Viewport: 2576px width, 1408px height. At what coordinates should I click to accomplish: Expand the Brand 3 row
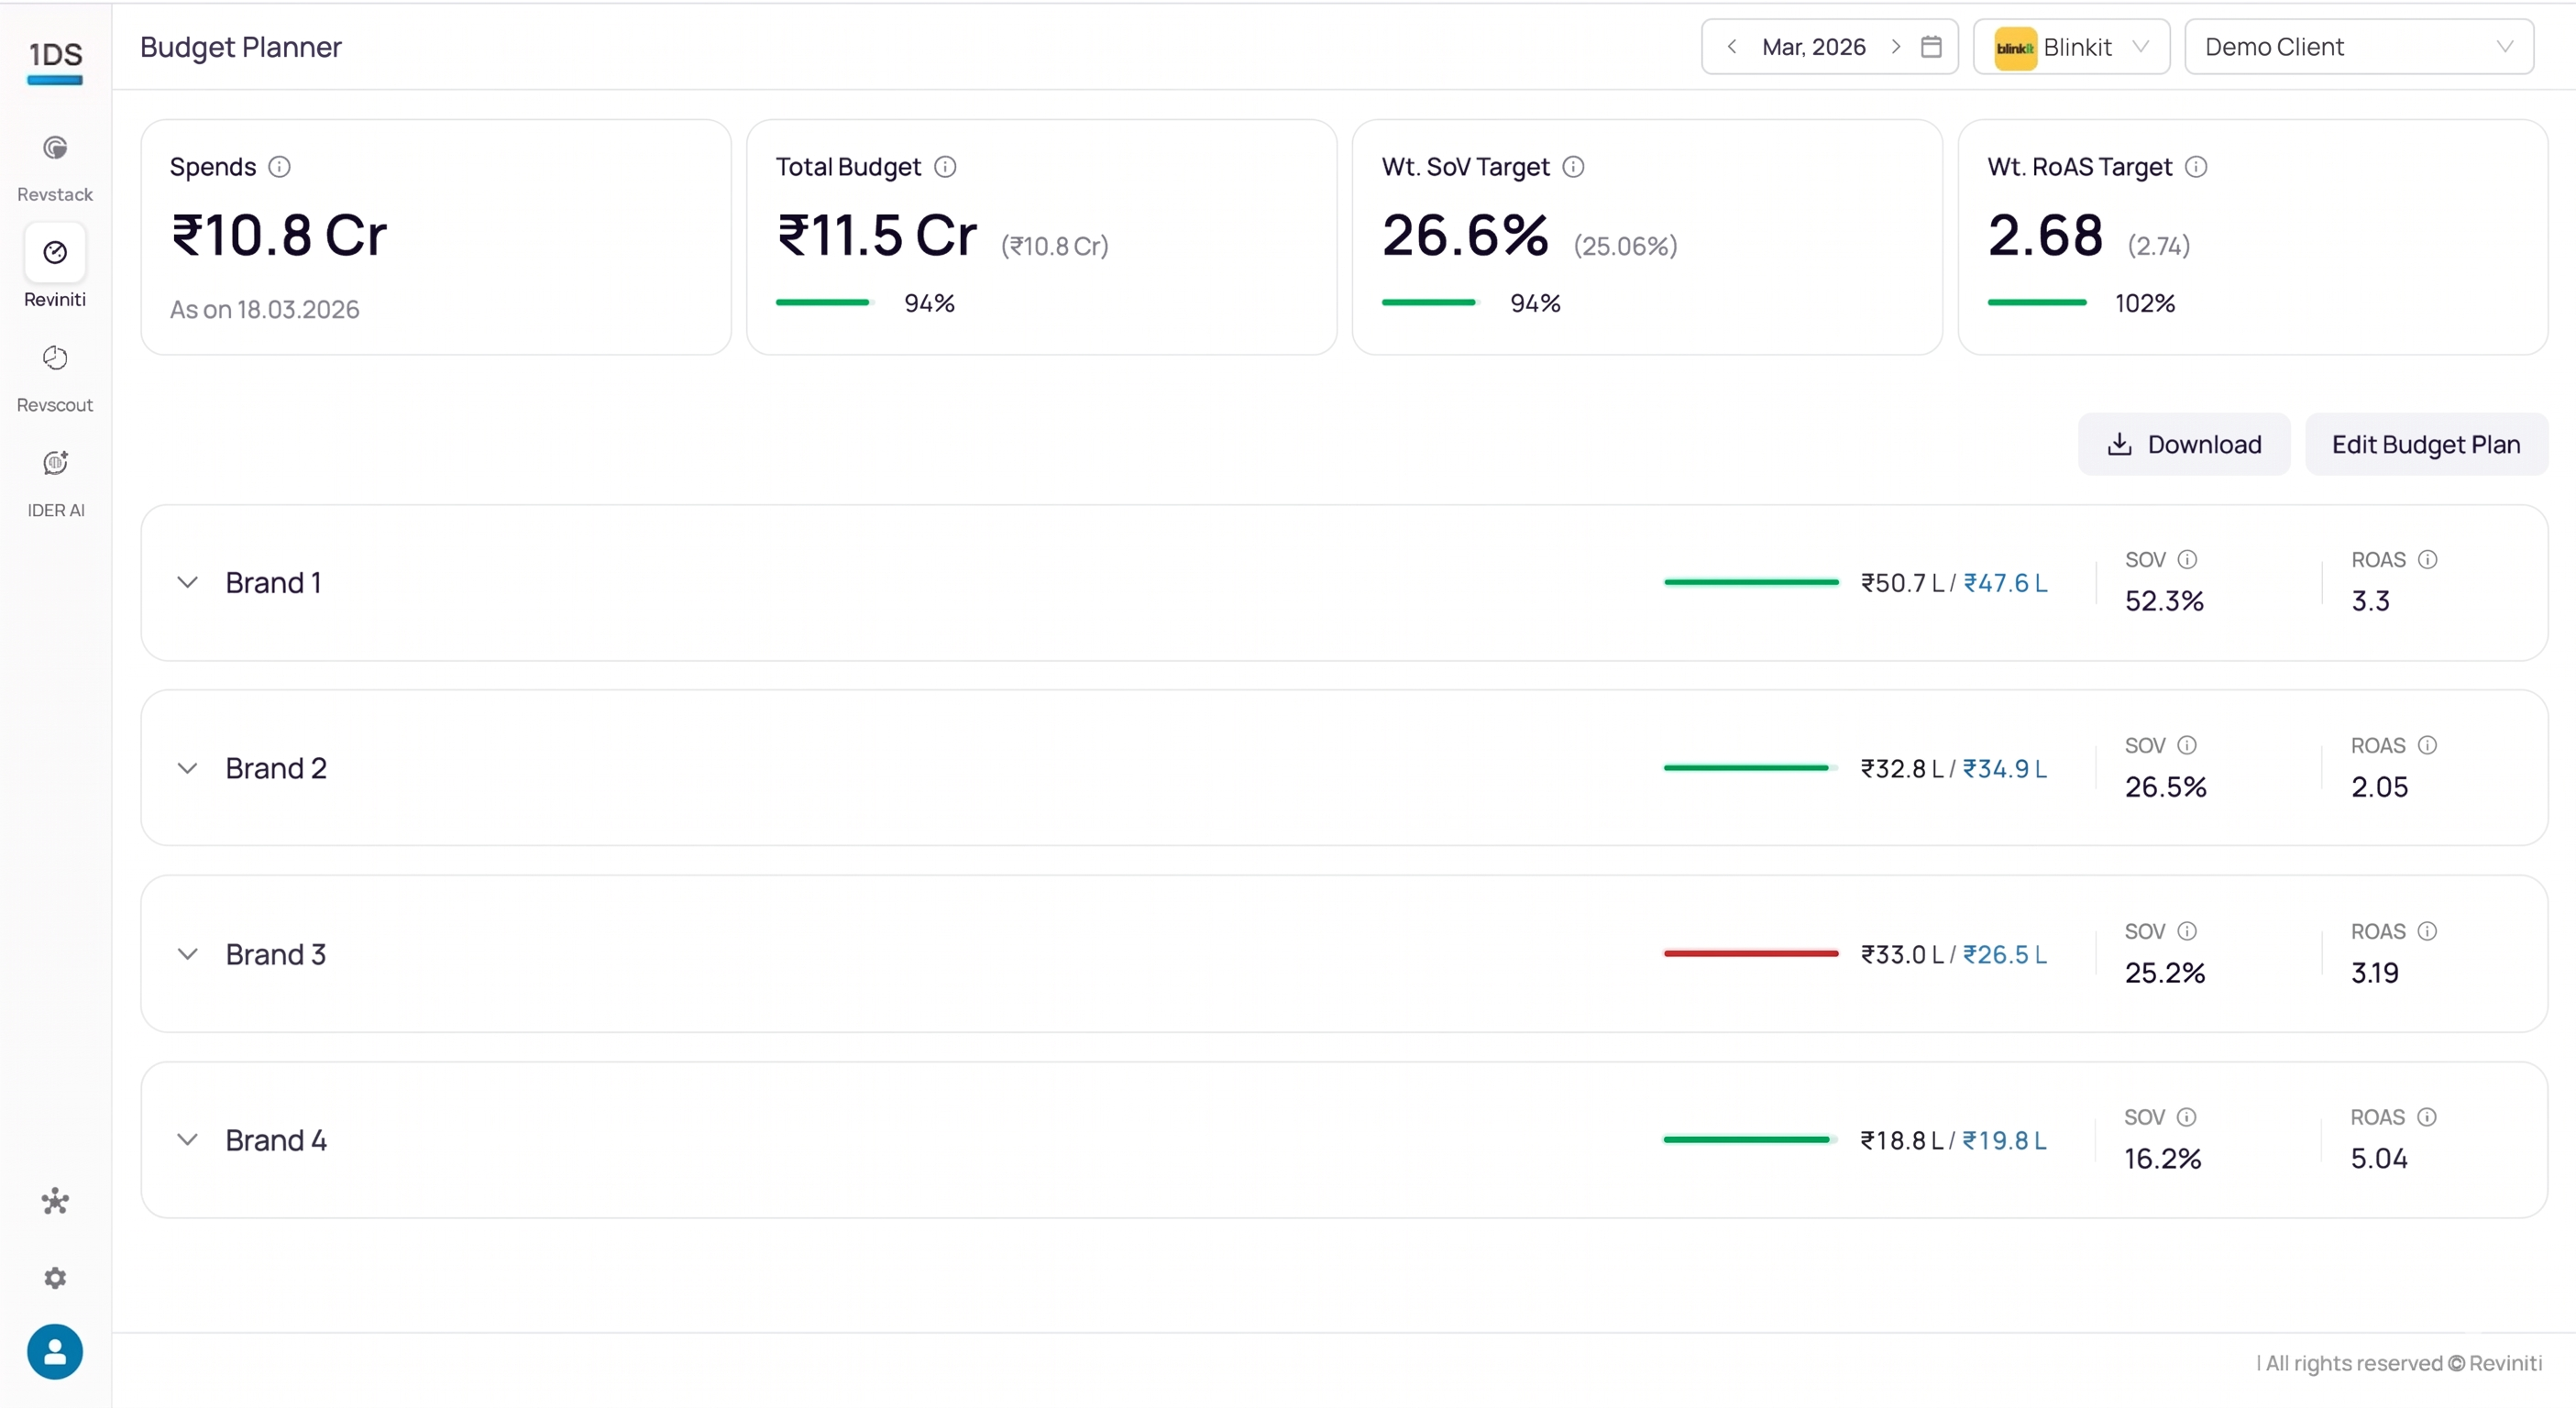pyautogui.click(x=187, y=954)
